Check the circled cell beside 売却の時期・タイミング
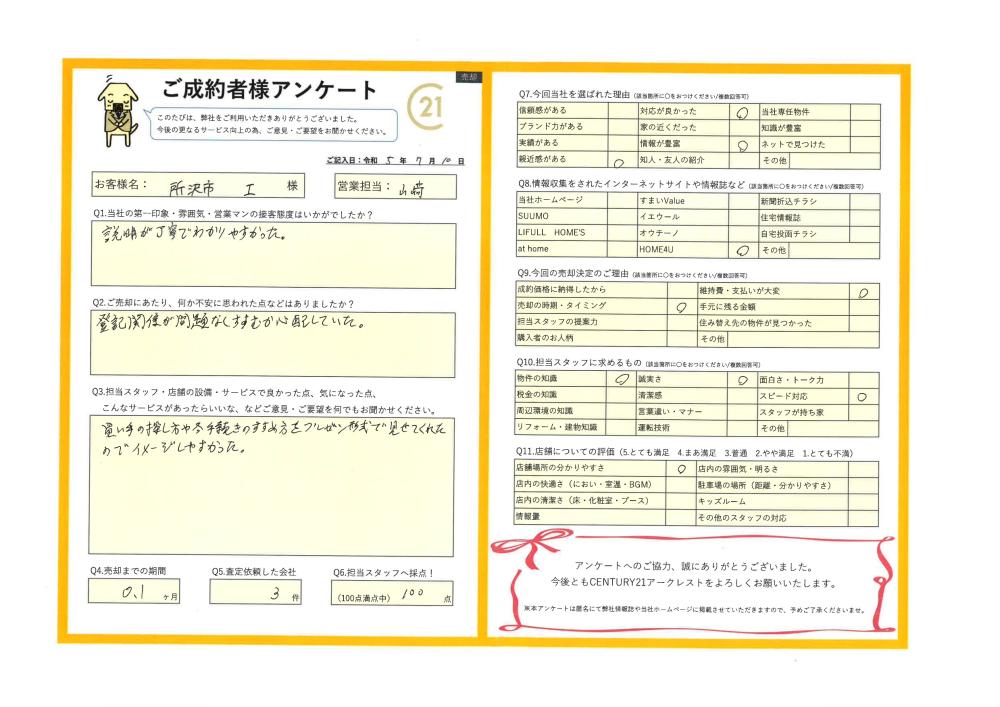The height and width of the screenshot is (707, 1000). pos(682,306)
